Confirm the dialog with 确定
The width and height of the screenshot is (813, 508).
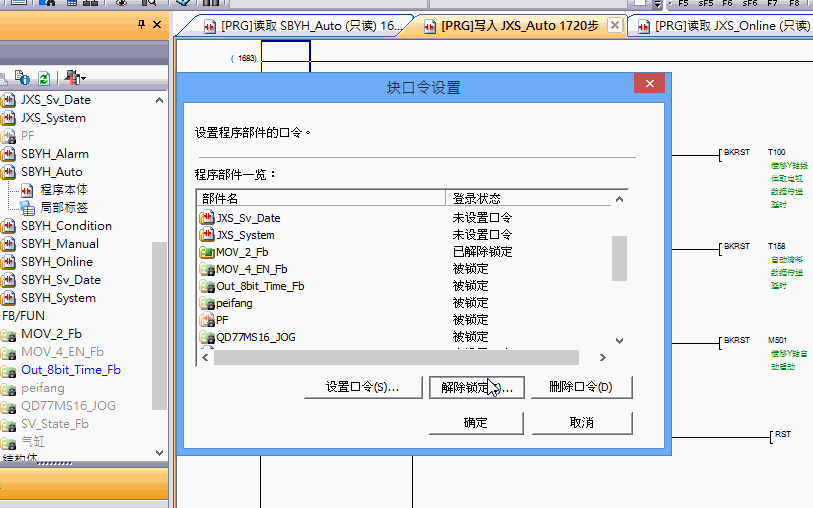click(x=476, y=423)
